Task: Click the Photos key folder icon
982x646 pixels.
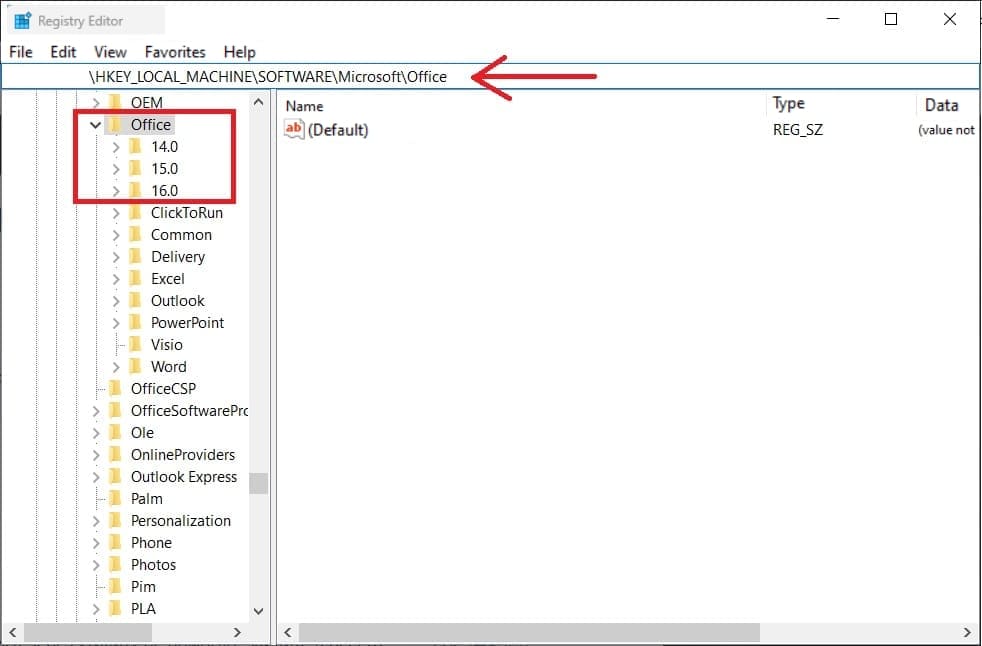Action: click(x=115, y=565)
